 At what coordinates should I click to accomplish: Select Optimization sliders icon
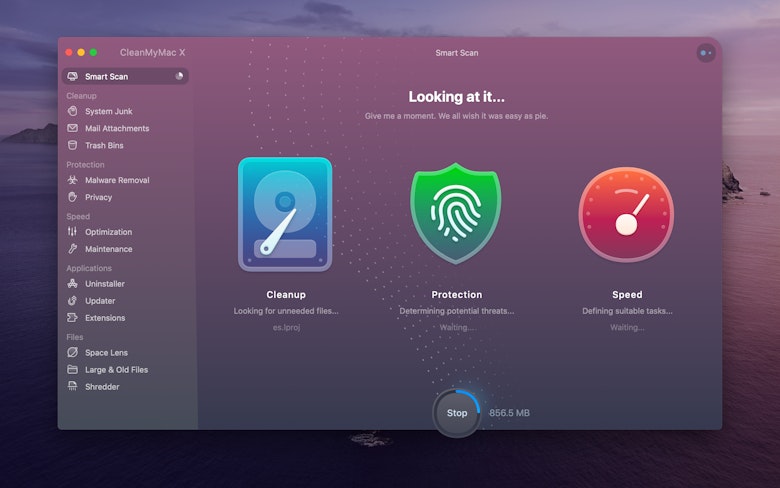click(x=73, y=232)
